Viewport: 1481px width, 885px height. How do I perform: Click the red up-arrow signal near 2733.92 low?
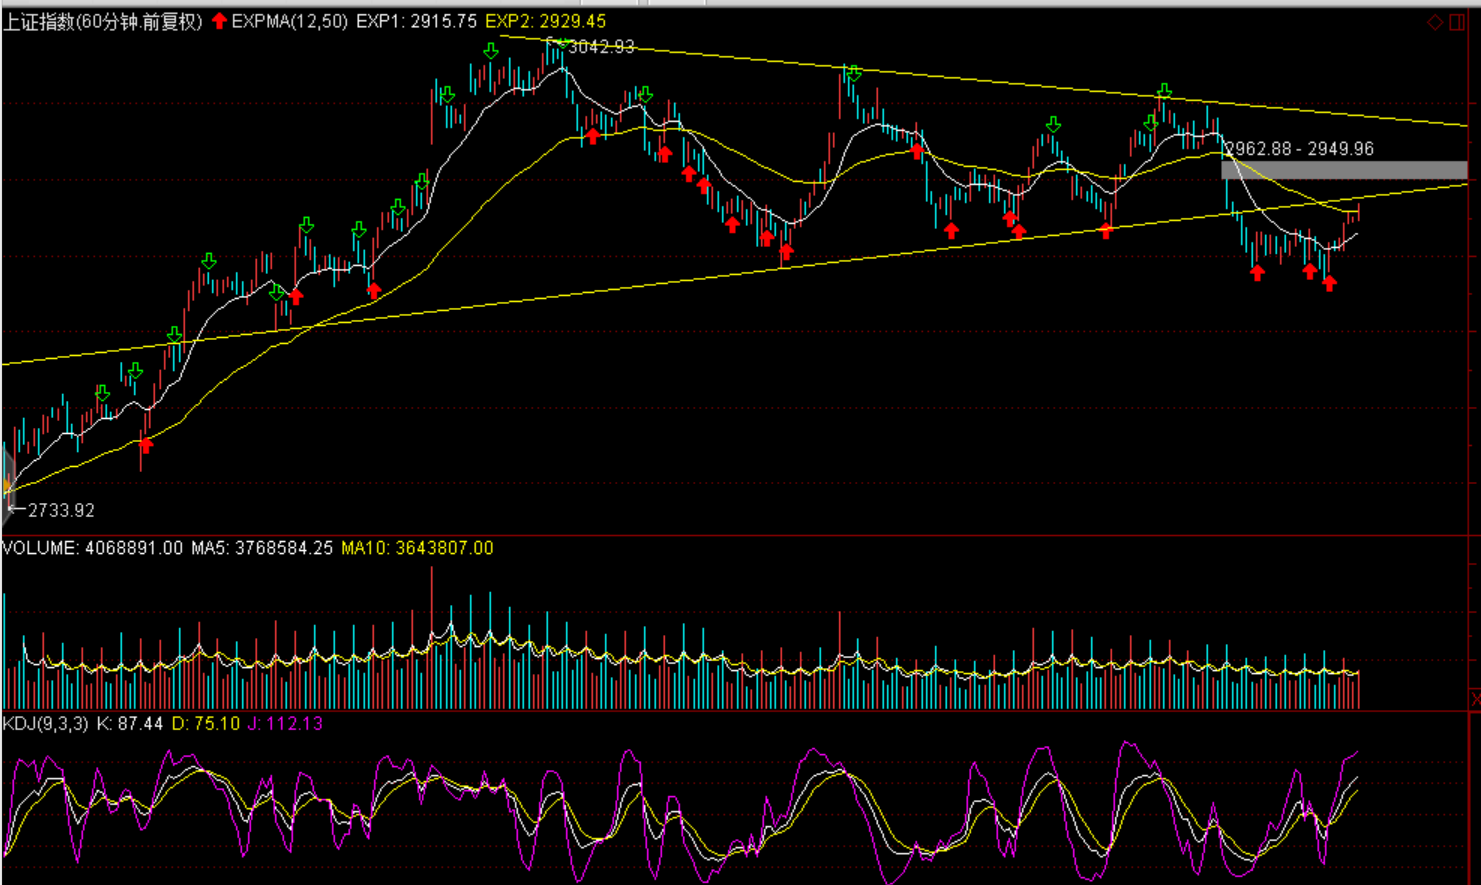146,445
